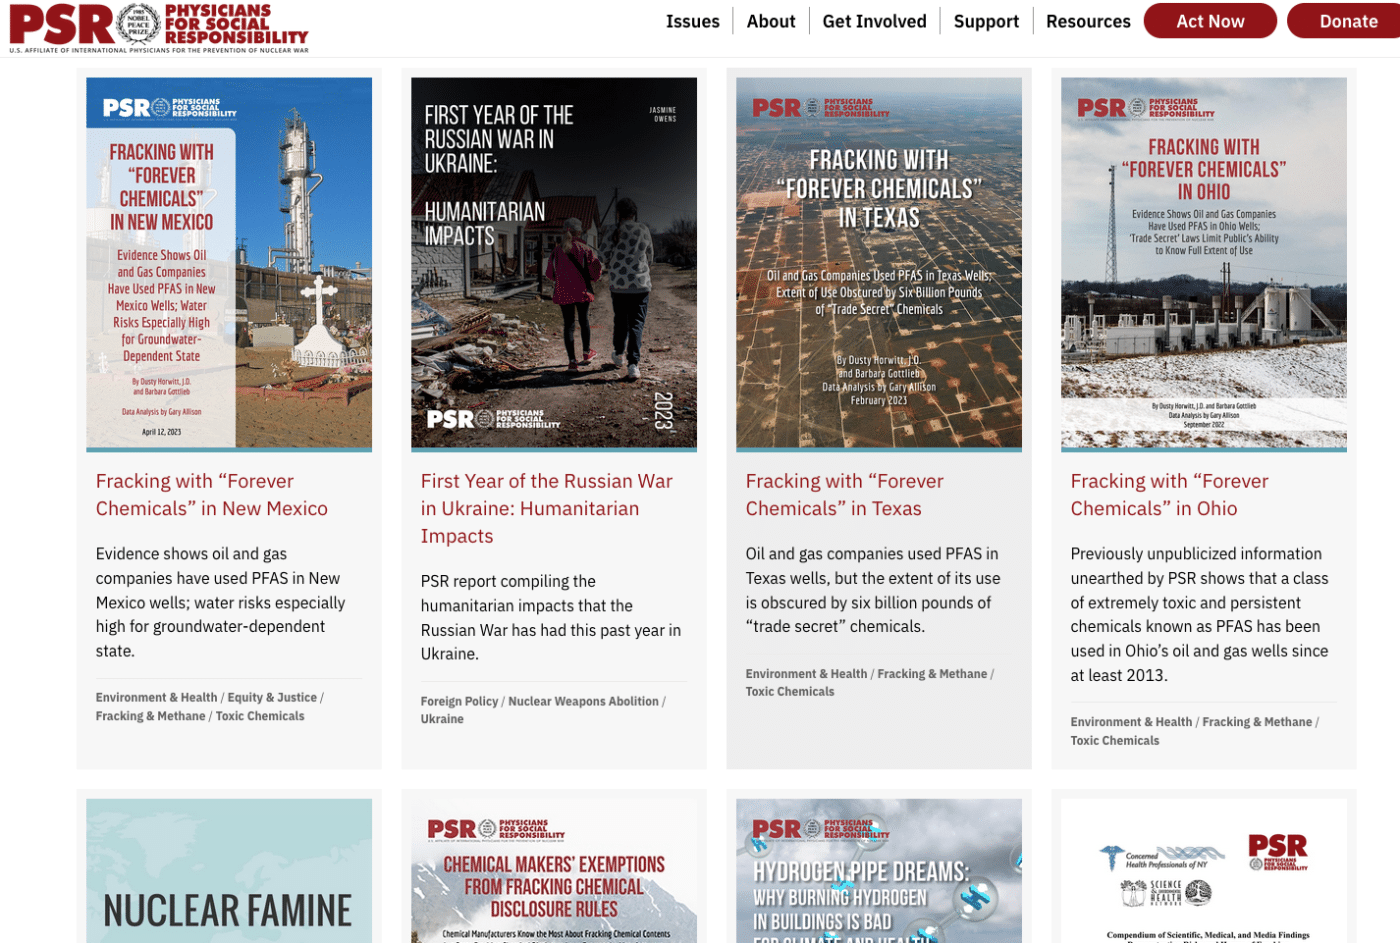The image size is (1400, 943).
Task: Open Chemical Makers' Exemptions report cover
Action: 554,871
